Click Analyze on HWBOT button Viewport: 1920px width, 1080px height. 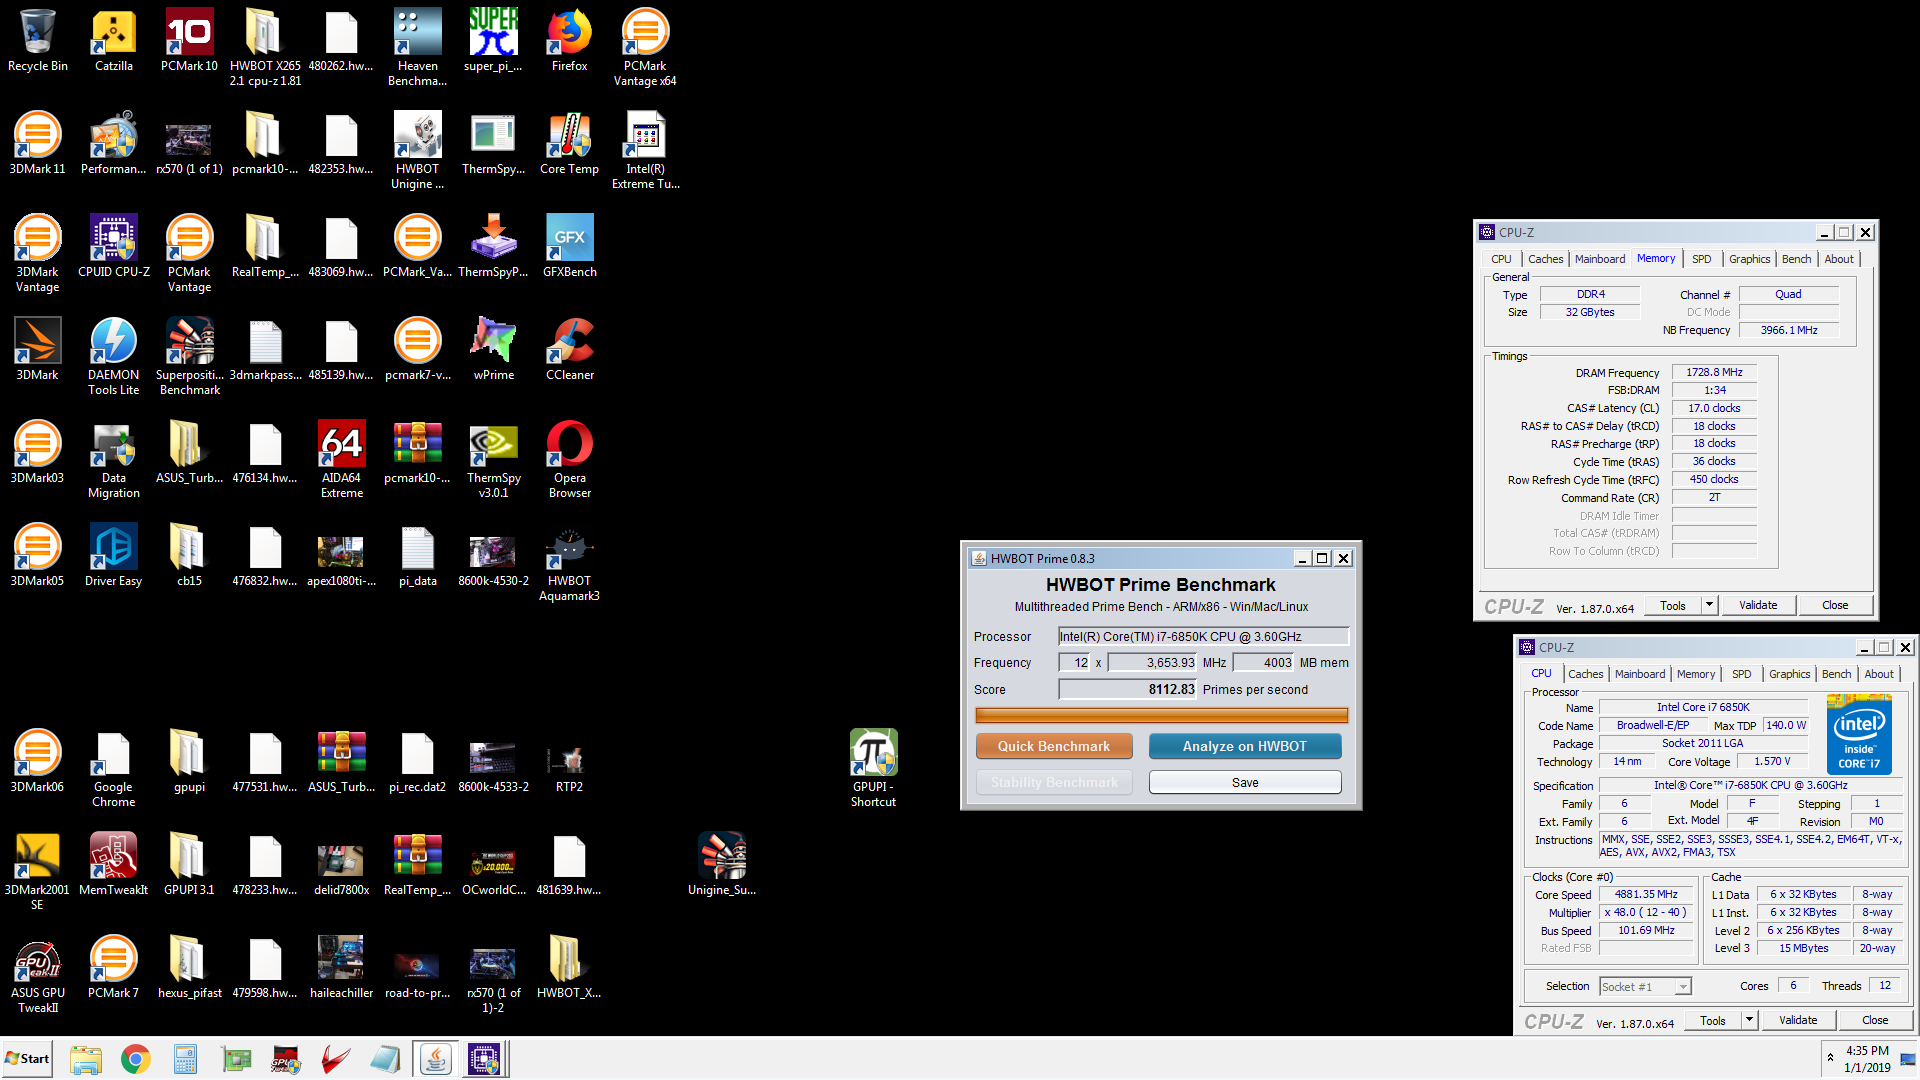pos(1244,746)
